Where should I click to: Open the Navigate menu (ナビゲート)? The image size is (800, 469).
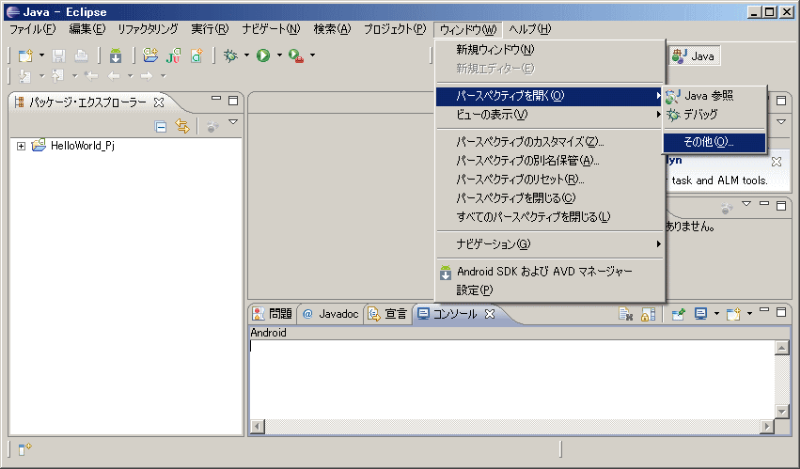tap(271, 29)
